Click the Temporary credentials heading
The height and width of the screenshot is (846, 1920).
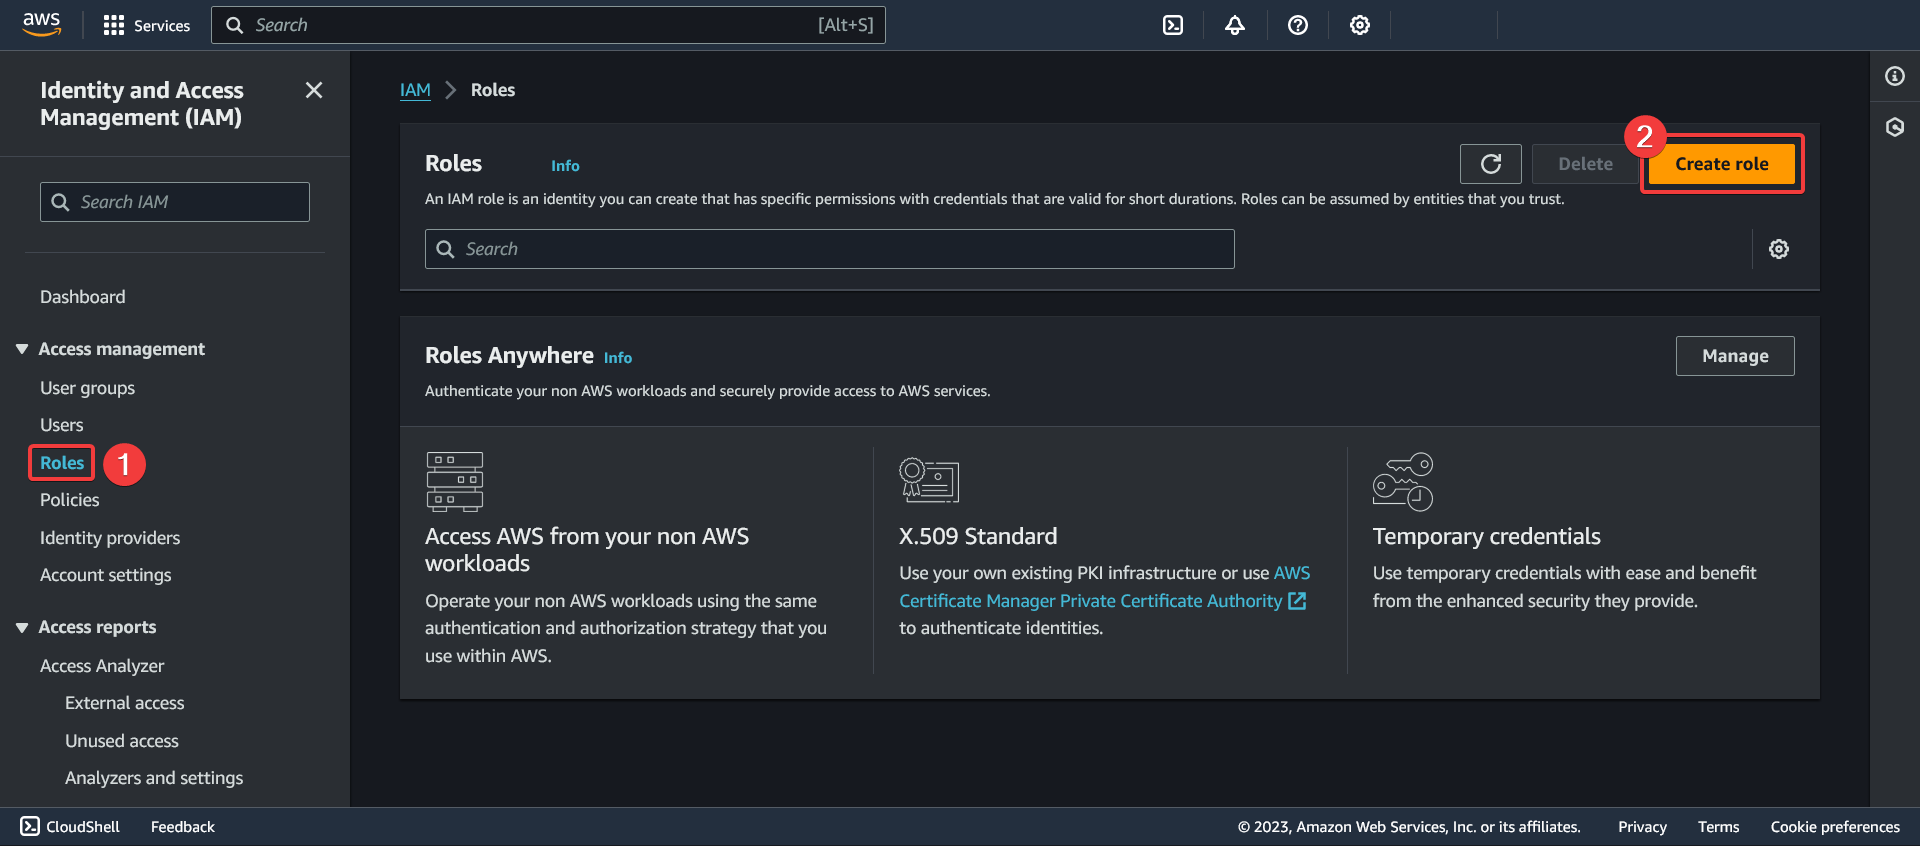coord(1486,537)
